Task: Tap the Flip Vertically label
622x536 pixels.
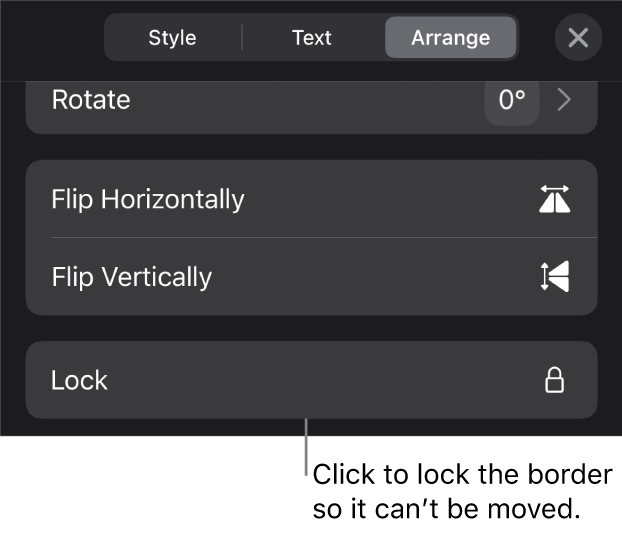Action: (x=131, y=277)
